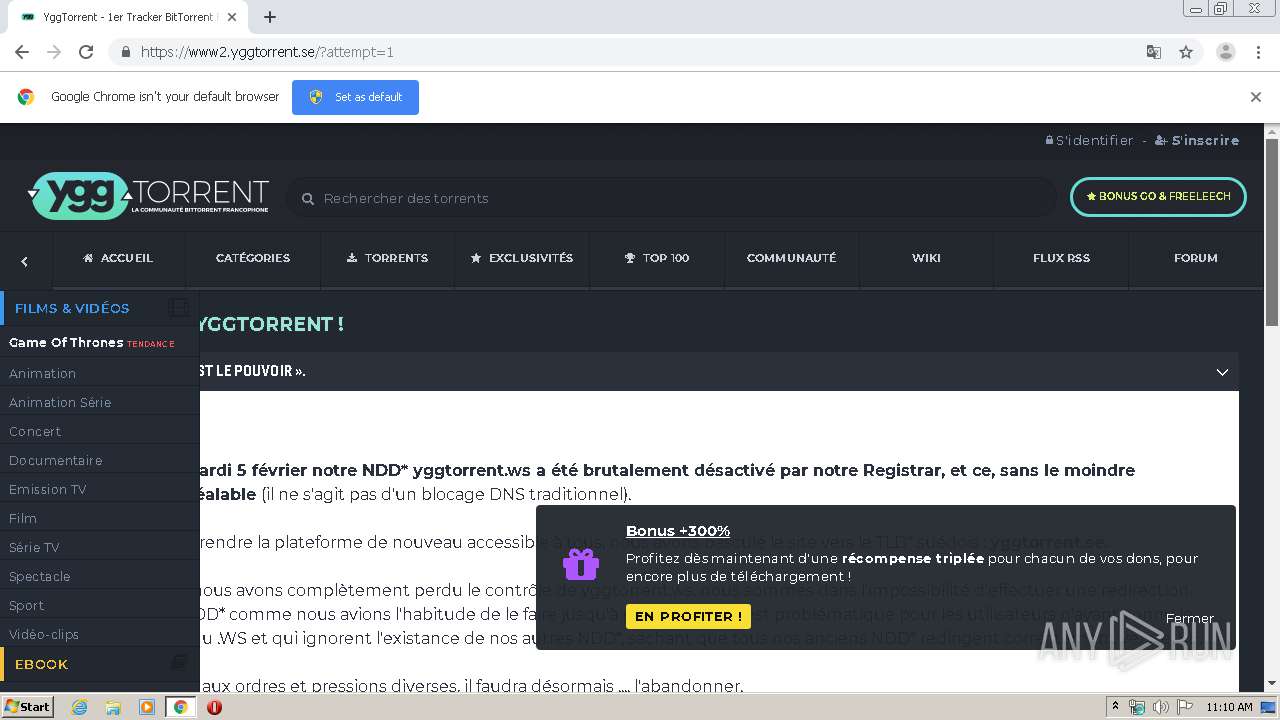1280x720 pixels.
Task: Open the Wiki menu item
Action: point(926,258)
